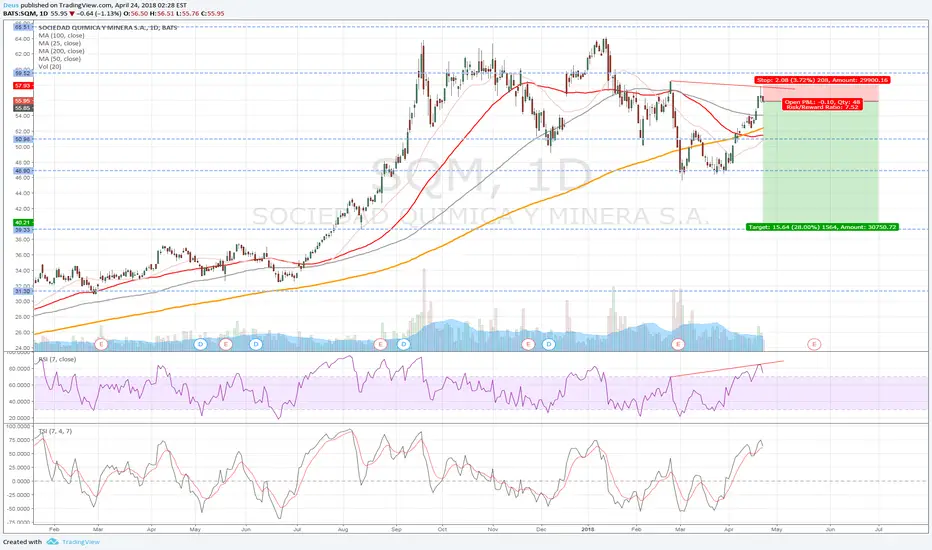Click the Open P&L Risk/Reward Ratio label
This screenshot has height=550, width=932.
pos(823,105)
